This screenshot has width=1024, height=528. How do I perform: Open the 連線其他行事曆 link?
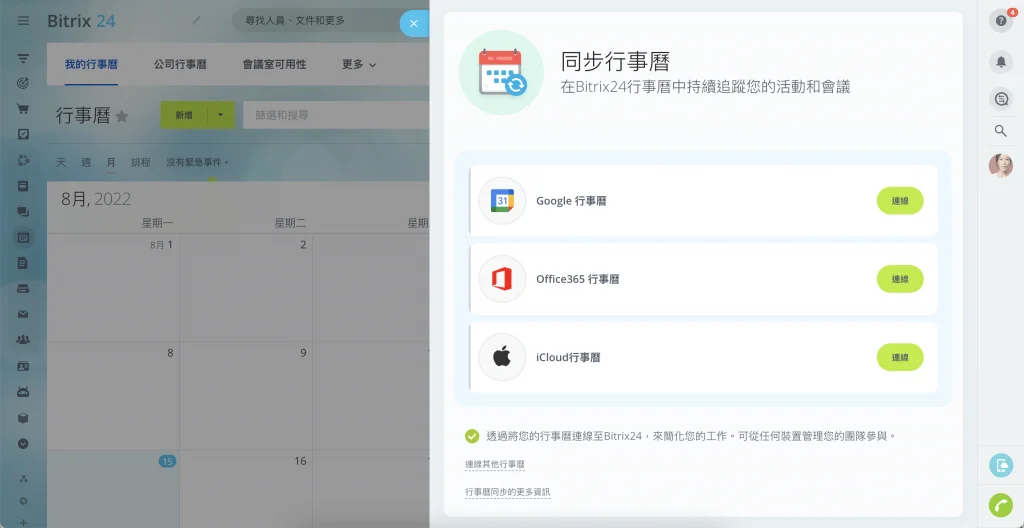click(494, 464)
